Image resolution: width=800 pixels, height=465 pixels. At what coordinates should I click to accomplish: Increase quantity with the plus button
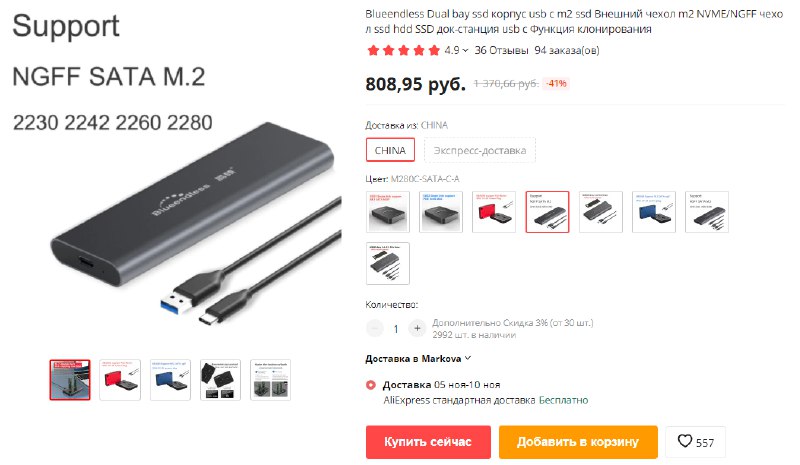[x=417, y=328]
